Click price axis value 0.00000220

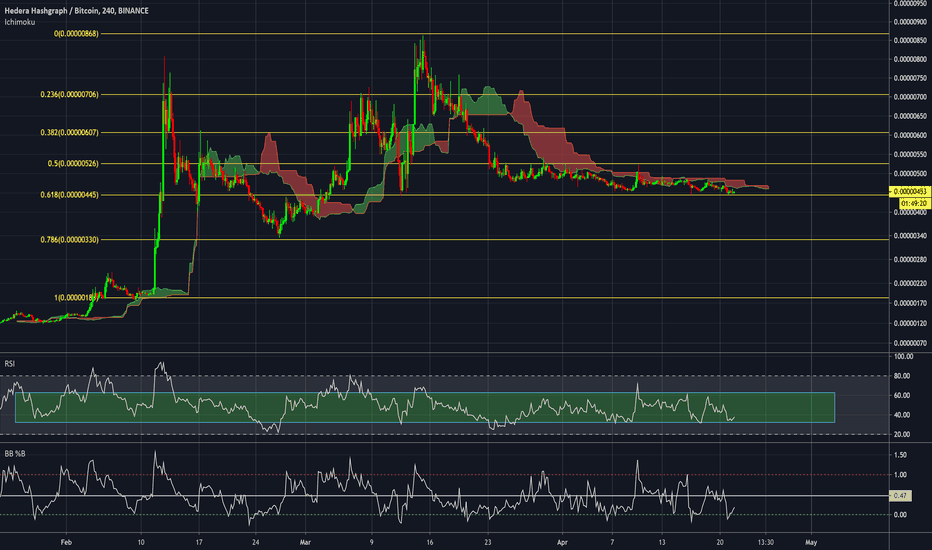(x=909, y=284)
